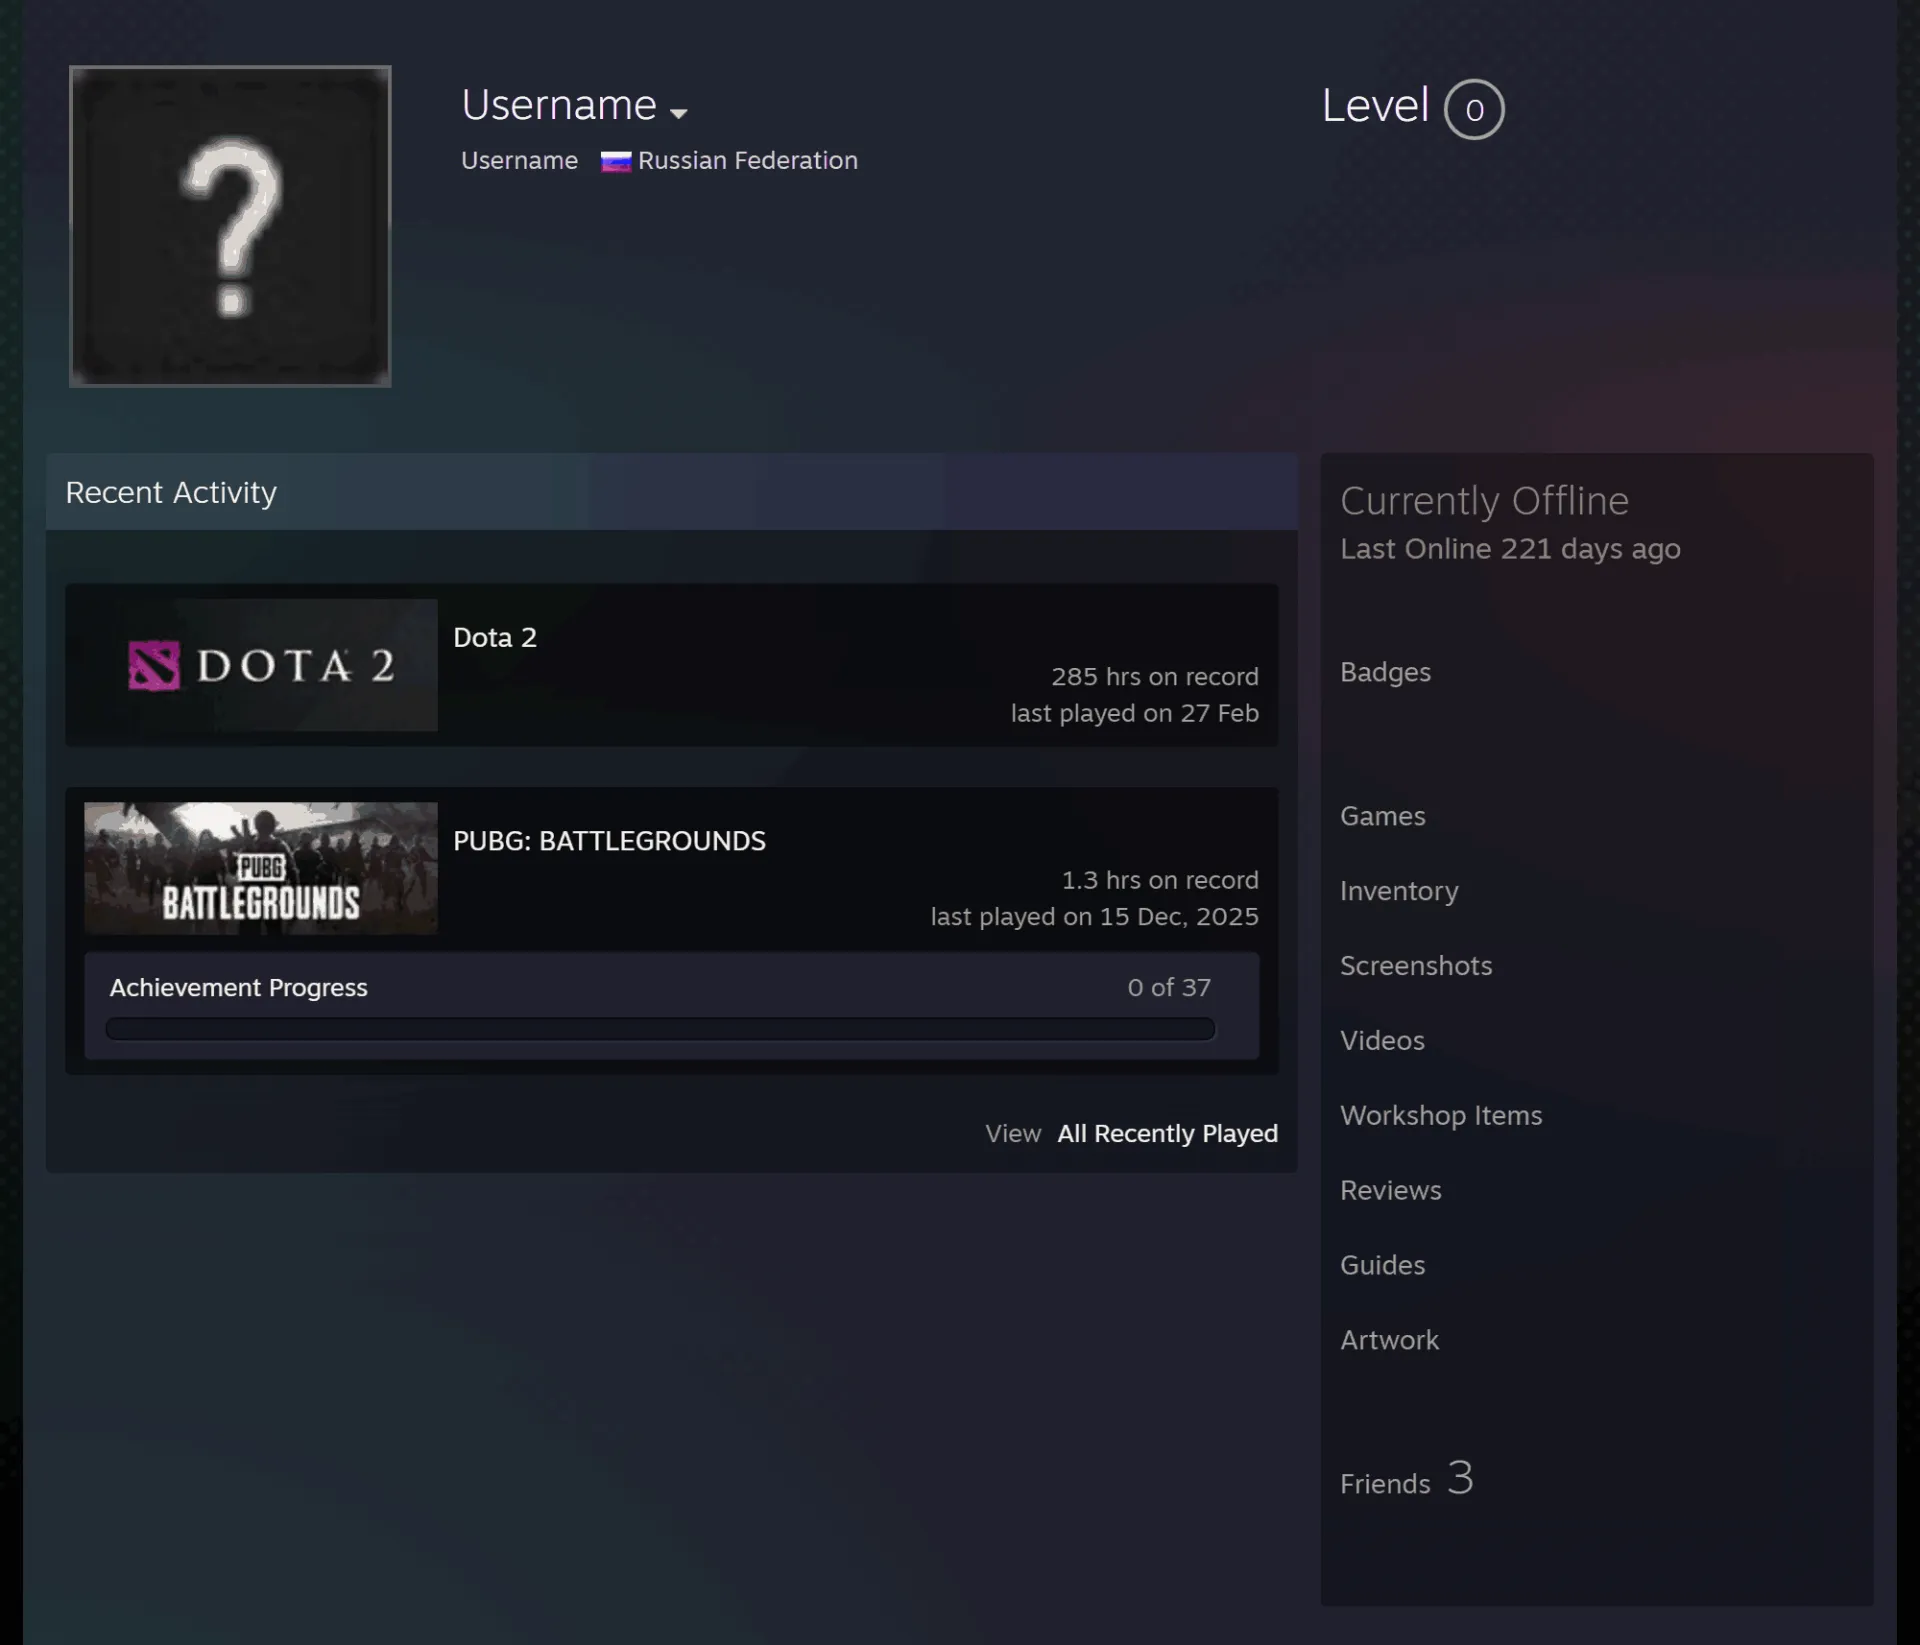Select the '0 of 37' achievement count
This screenshot has height=1645, width=1920.
pyautogui.click(x=1169, y=987)
